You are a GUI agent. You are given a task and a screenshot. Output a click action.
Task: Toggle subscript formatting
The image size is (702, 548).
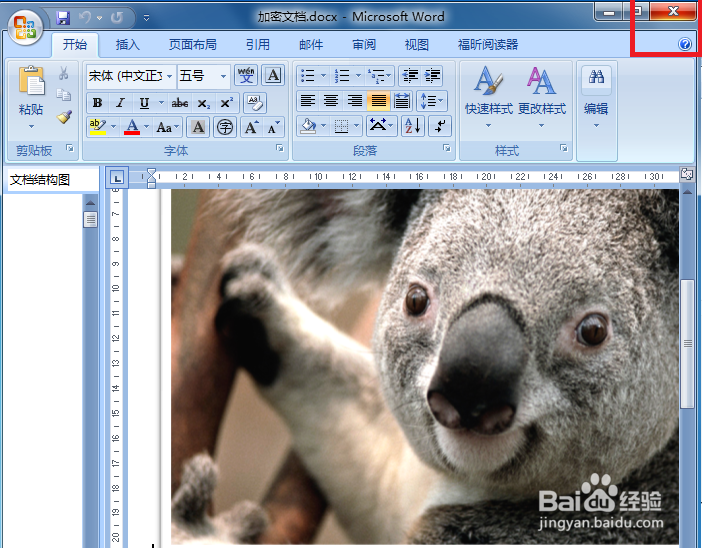pyautogui.click(x=204, y=103)
